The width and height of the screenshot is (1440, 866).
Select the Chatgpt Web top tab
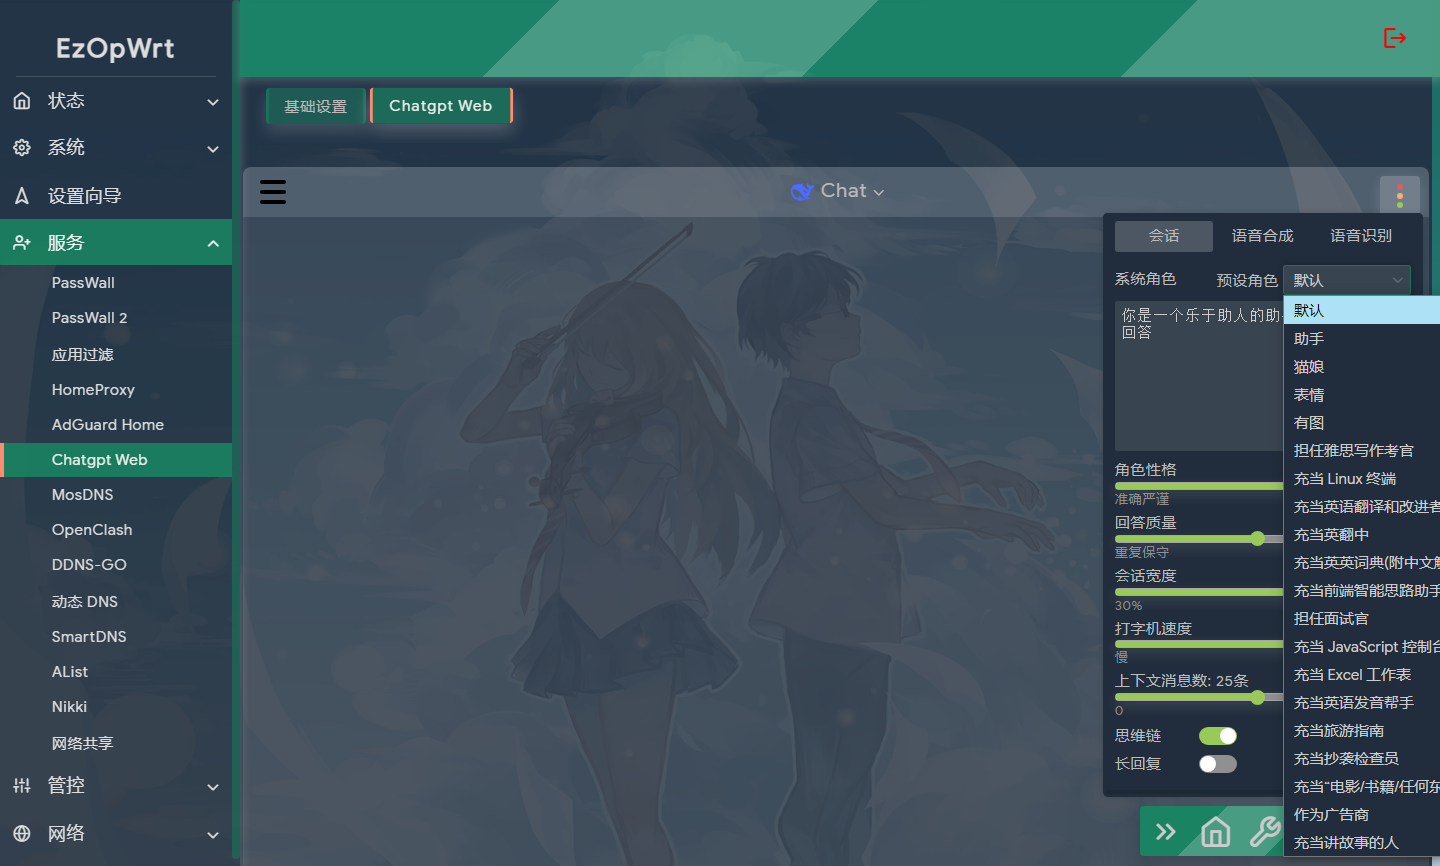tap(441, 106)
